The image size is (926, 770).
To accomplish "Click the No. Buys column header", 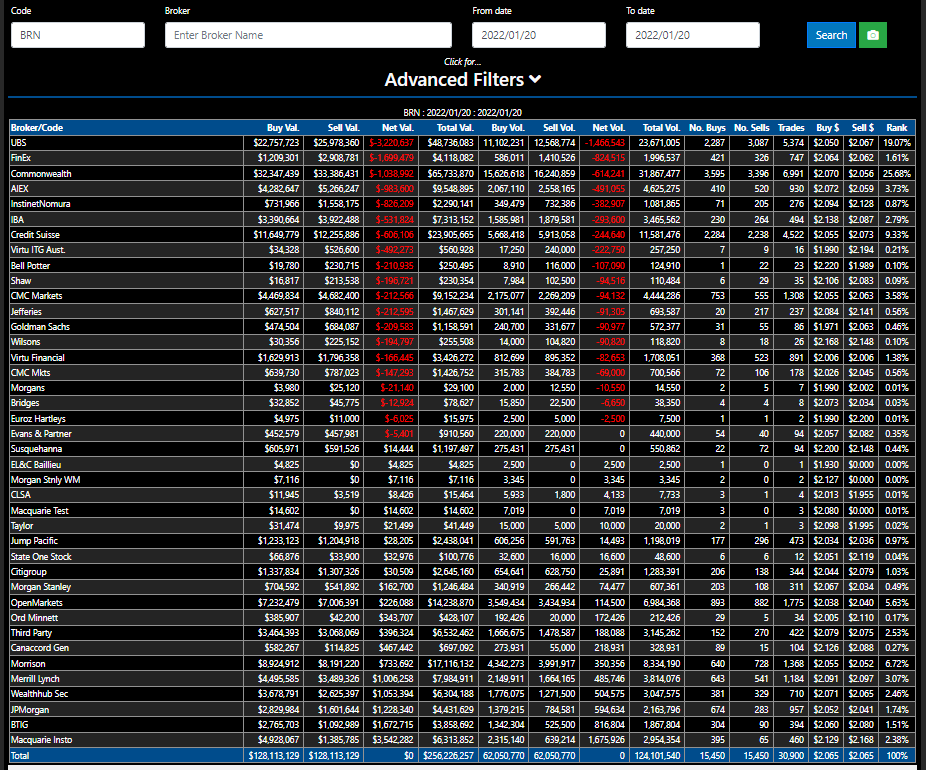I will click(x=710, y=128).
